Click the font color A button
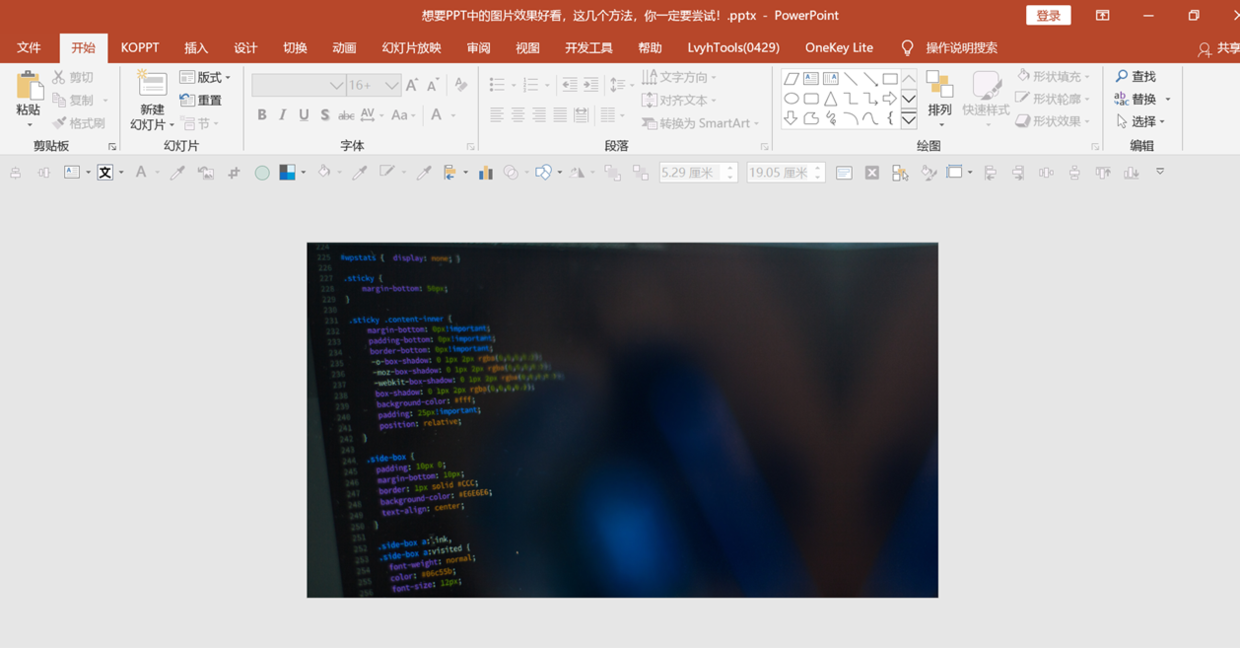 click(437, 115)
